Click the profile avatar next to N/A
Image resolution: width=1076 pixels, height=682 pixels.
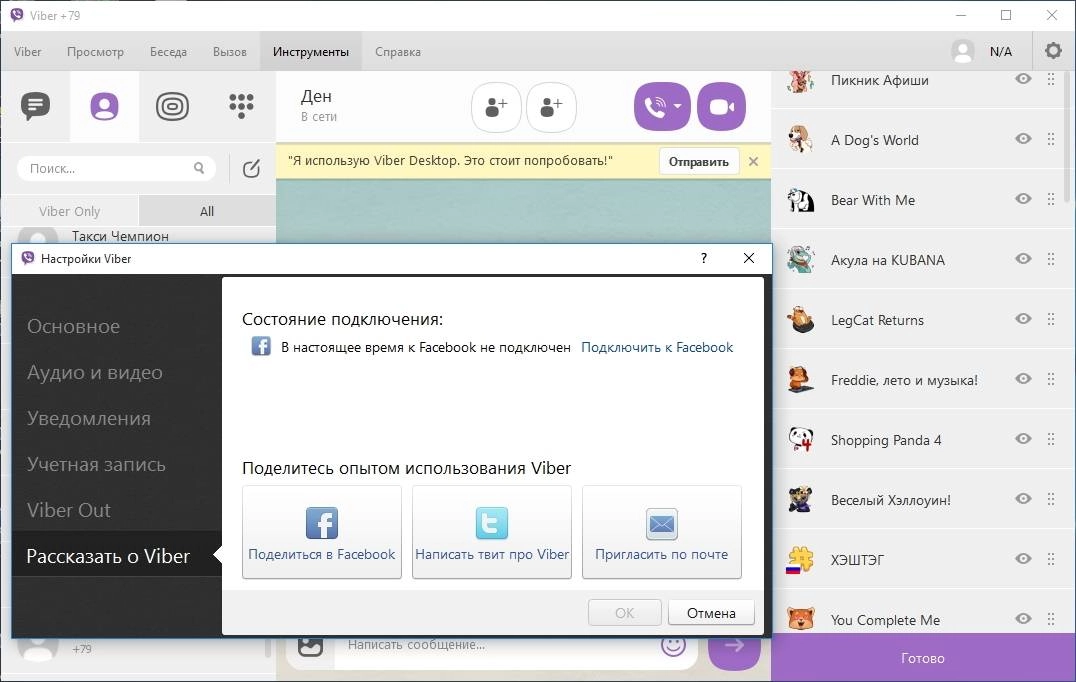coord(963,51)
